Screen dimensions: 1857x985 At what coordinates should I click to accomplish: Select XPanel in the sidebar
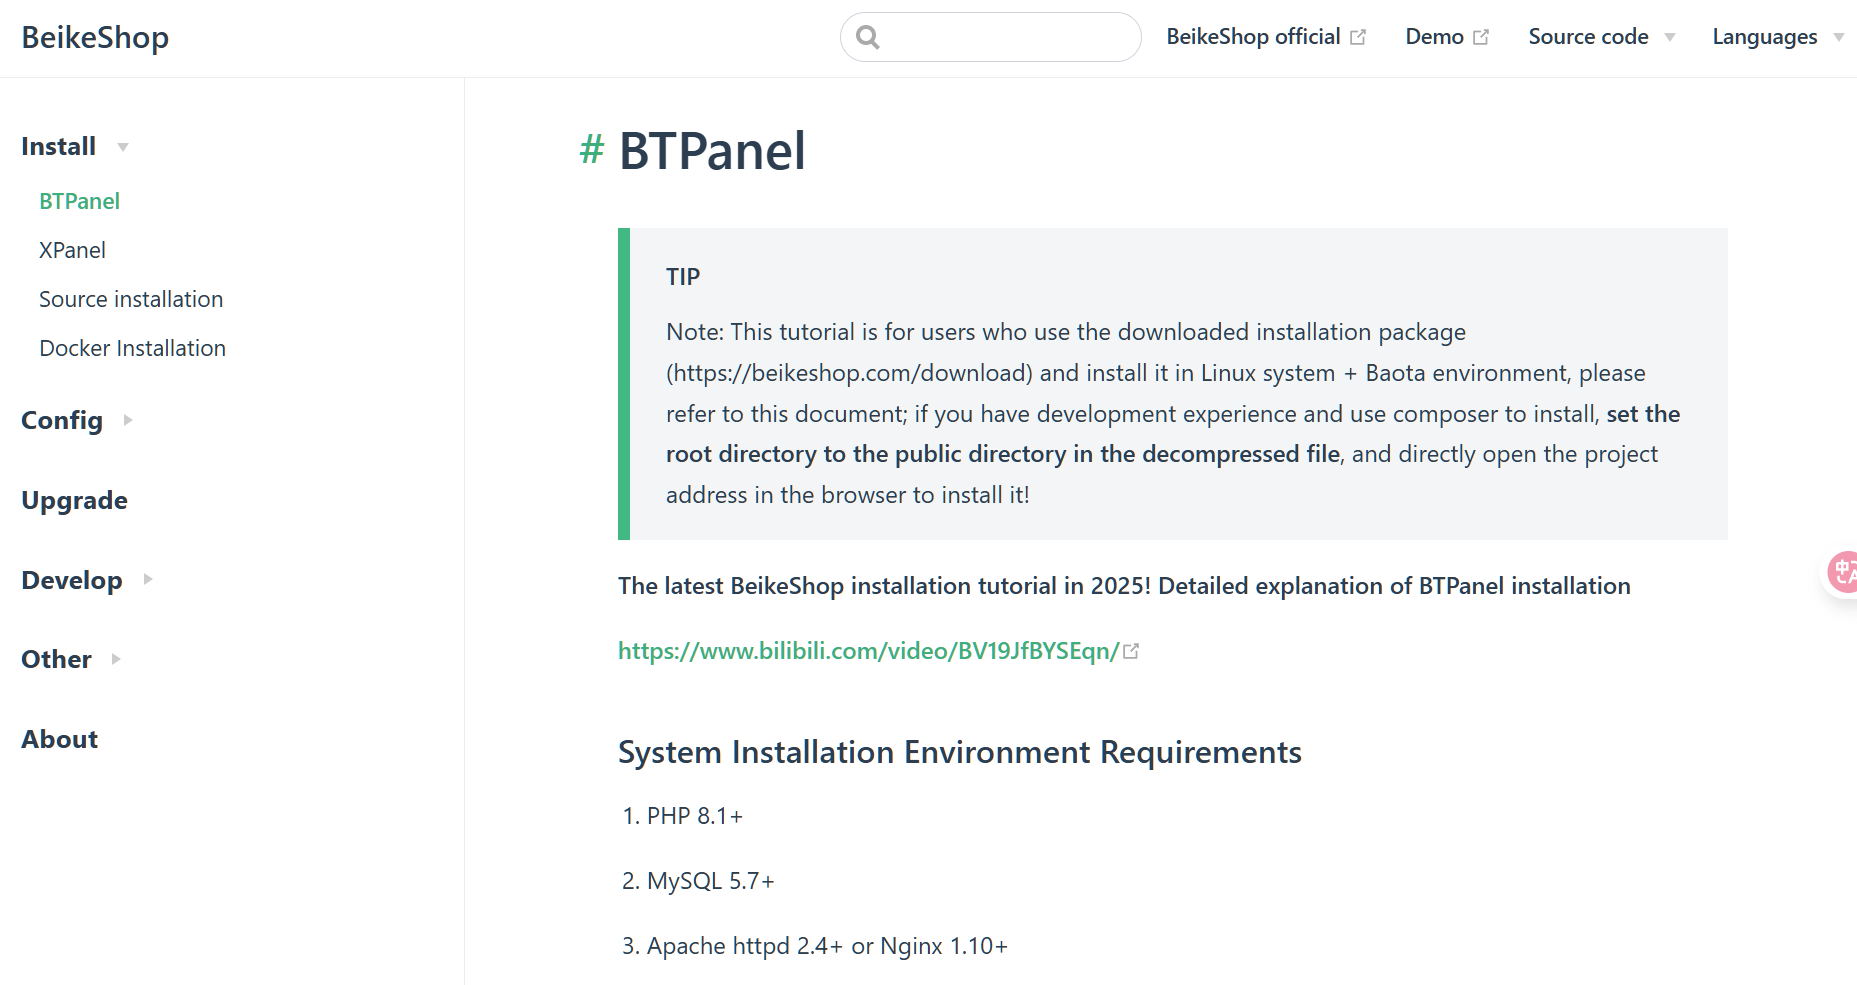click(72, 250)
